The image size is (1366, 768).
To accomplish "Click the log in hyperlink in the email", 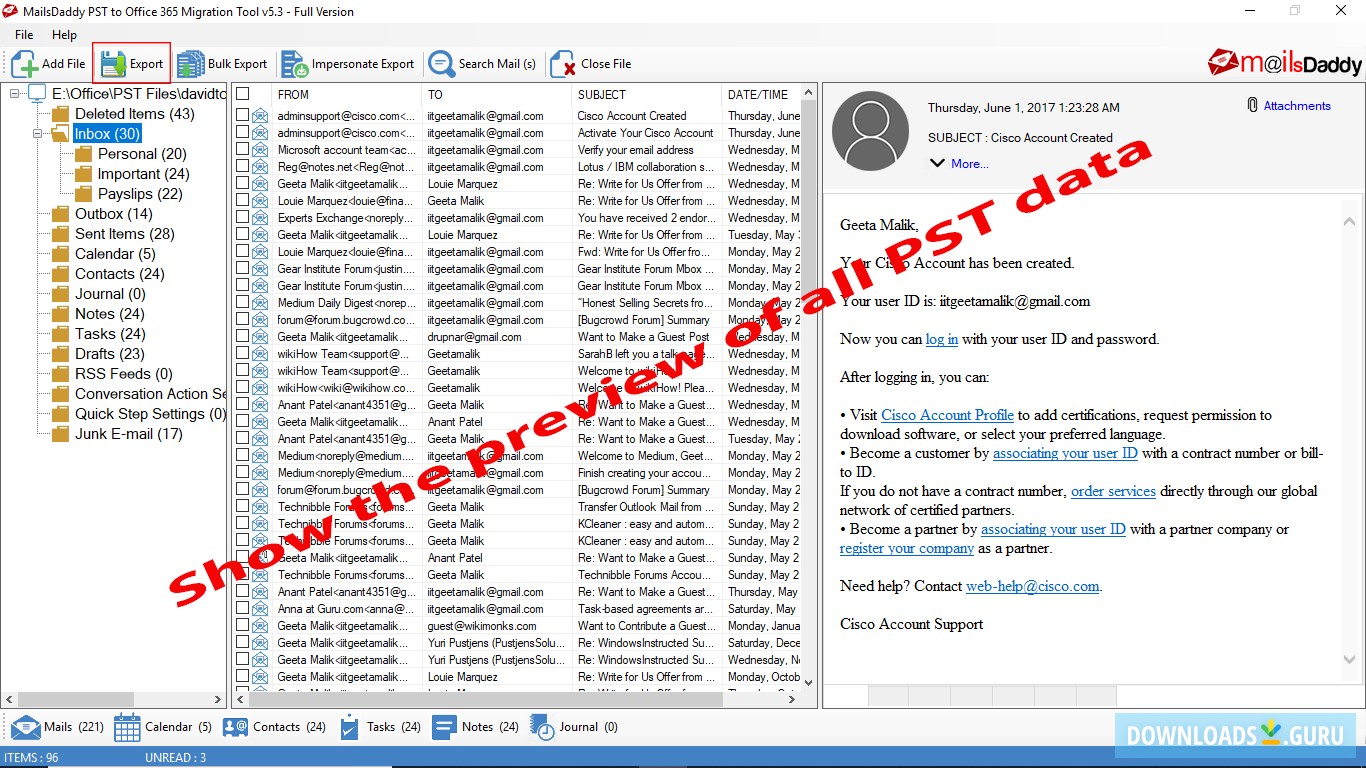I will point(941,339).
